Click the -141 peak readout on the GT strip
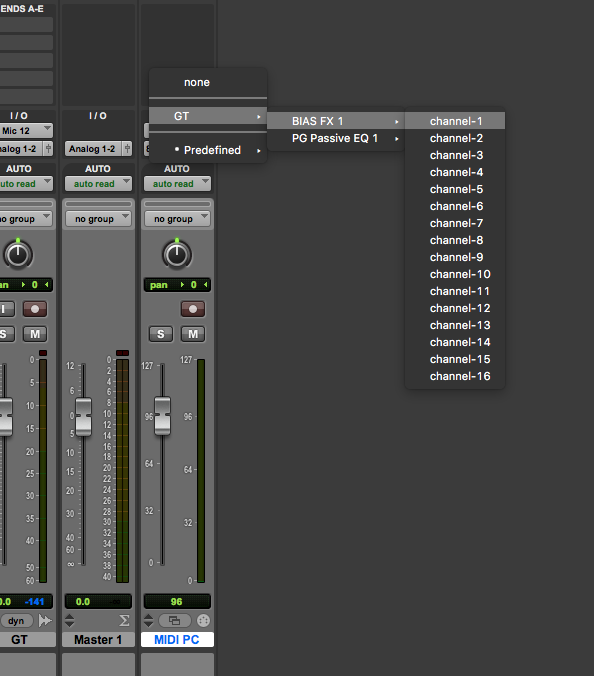 [x=35, y=601]
